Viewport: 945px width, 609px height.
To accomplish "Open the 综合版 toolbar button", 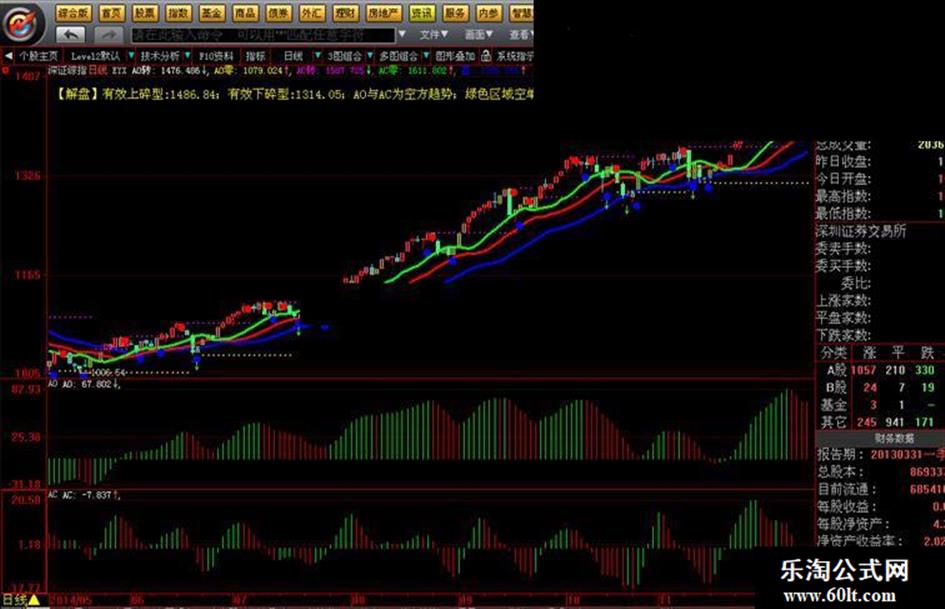I will click(x=74, y=13).
